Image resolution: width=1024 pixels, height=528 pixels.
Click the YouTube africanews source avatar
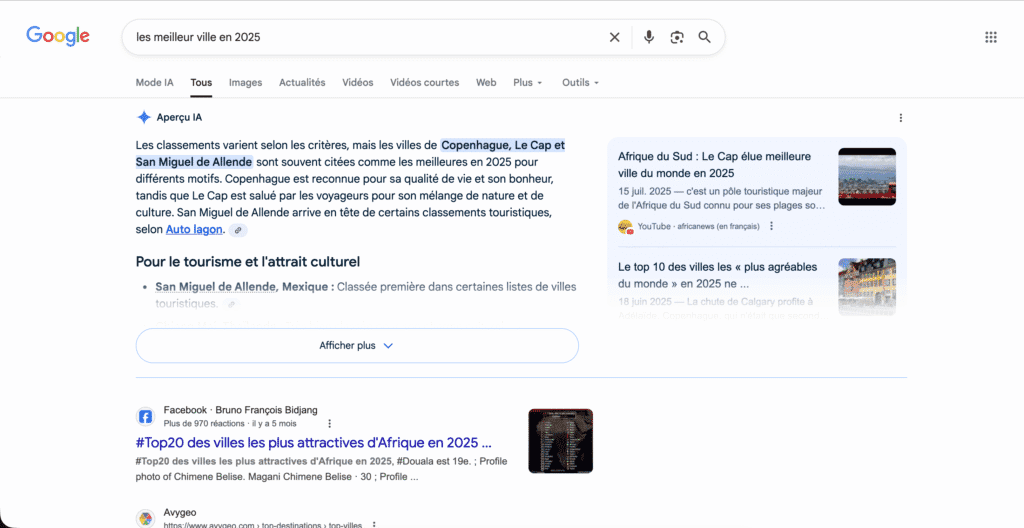click(x=625, y=226)
